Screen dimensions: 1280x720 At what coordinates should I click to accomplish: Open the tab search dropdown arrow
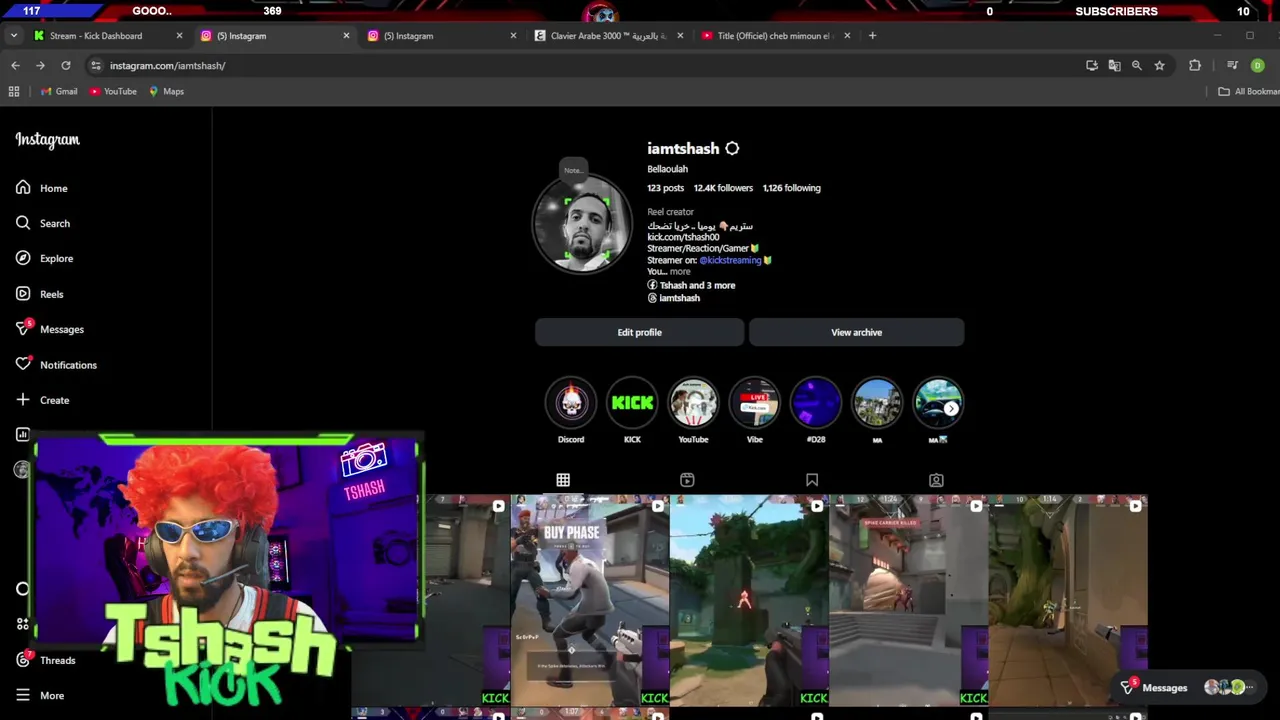tap(13, 36)
